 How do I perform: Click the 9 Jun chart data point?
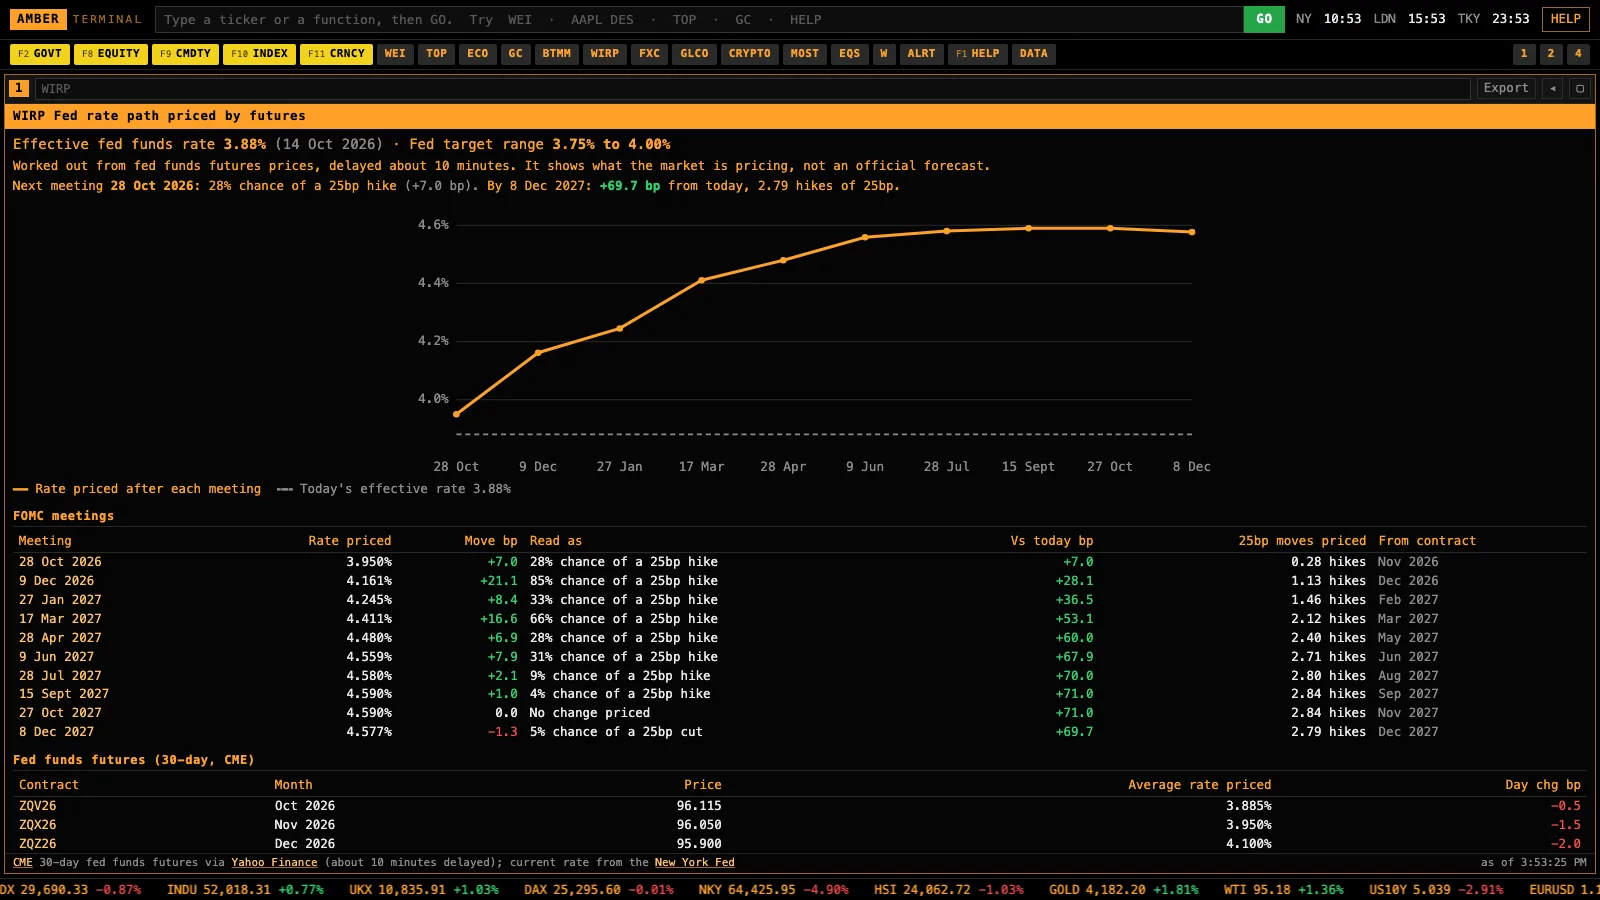point(865,237)
